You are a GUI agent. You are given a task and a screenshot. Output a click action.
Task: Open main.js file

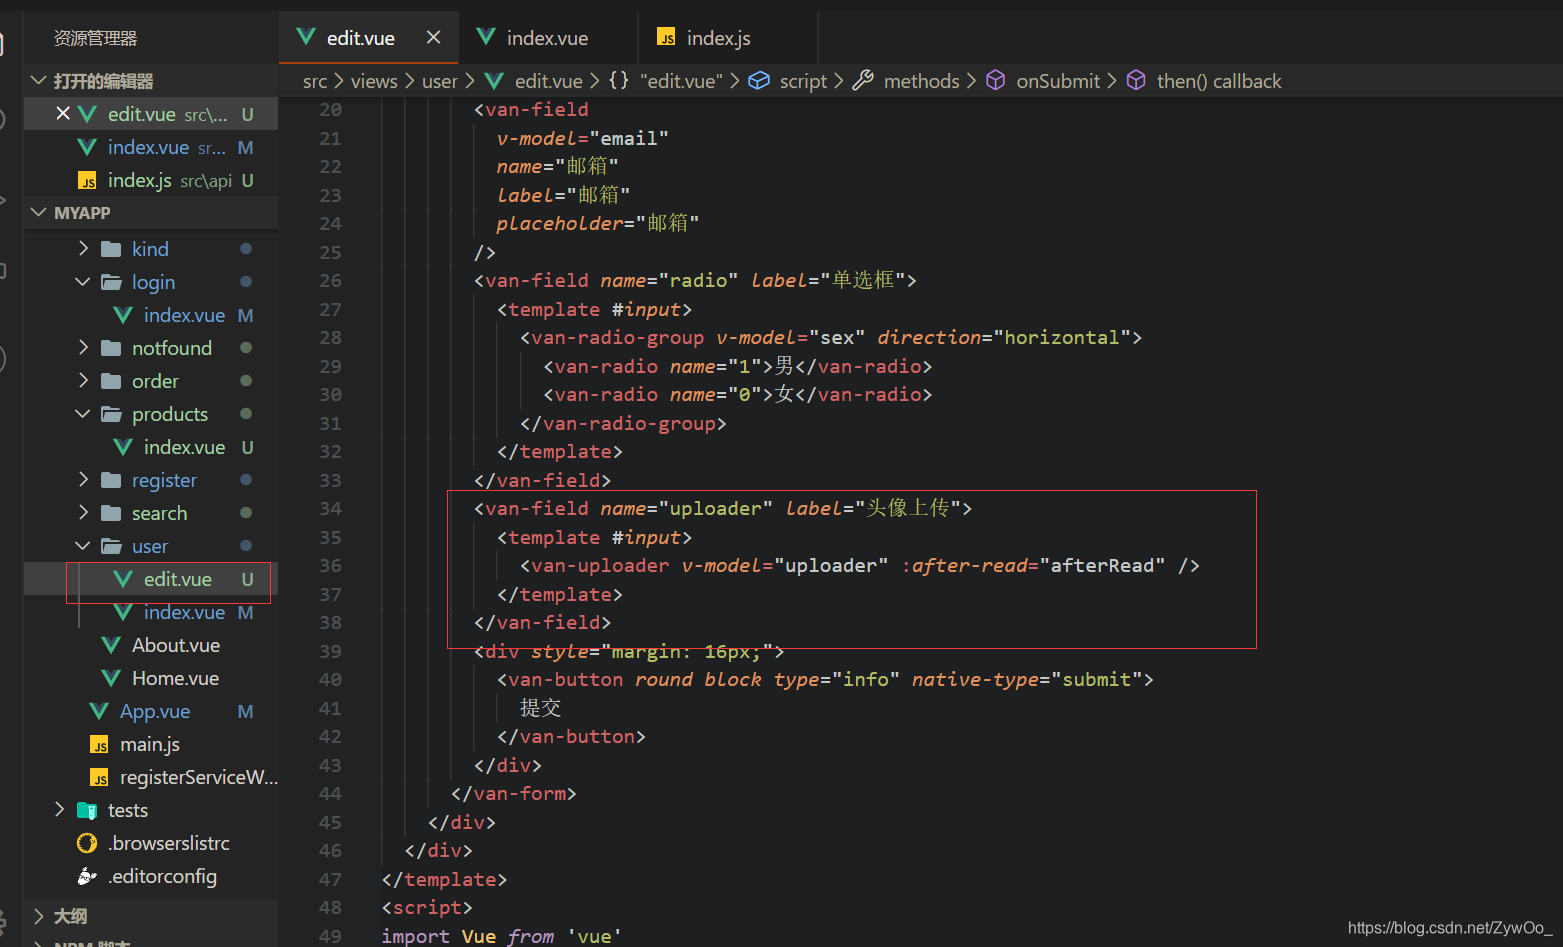coord(149,744)
